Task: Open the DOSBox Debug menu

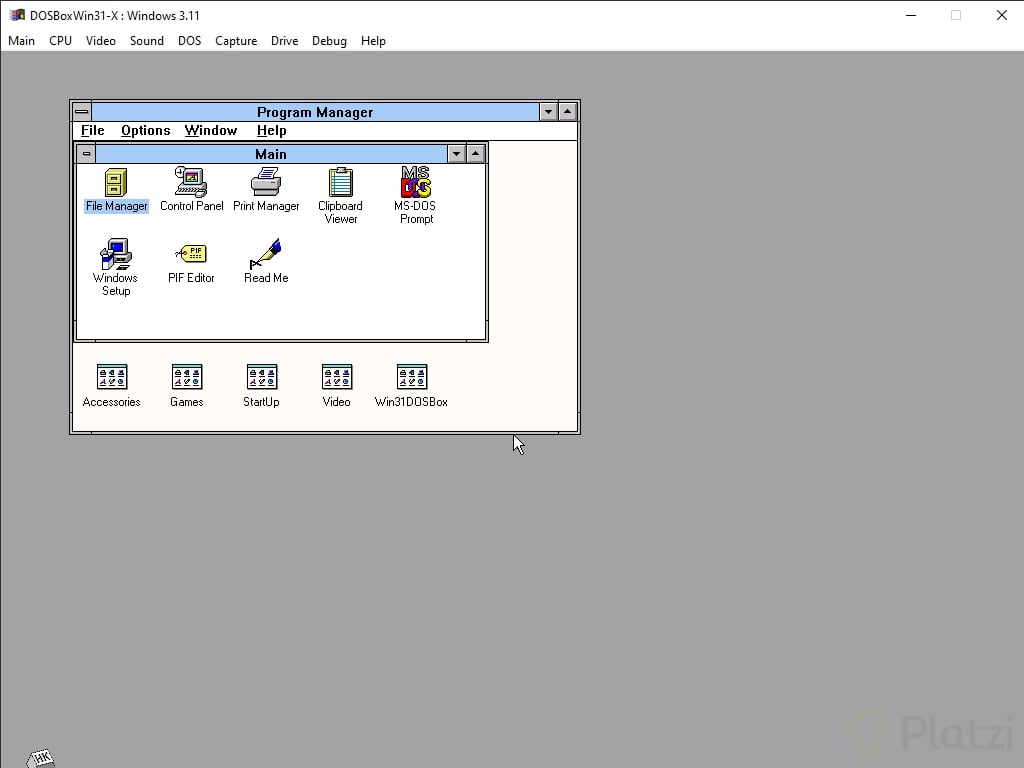Action: point(329,40)
